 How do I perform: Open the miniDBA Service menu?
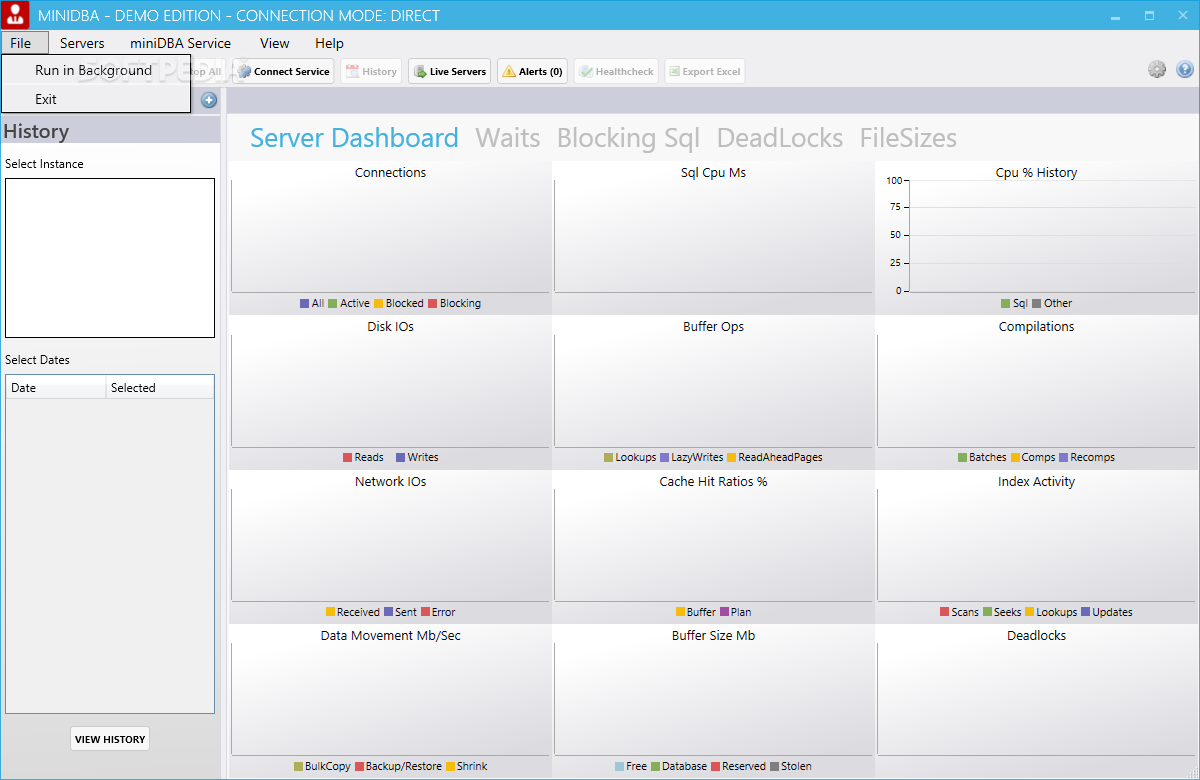pyautogui.click(x=180, y=43)
